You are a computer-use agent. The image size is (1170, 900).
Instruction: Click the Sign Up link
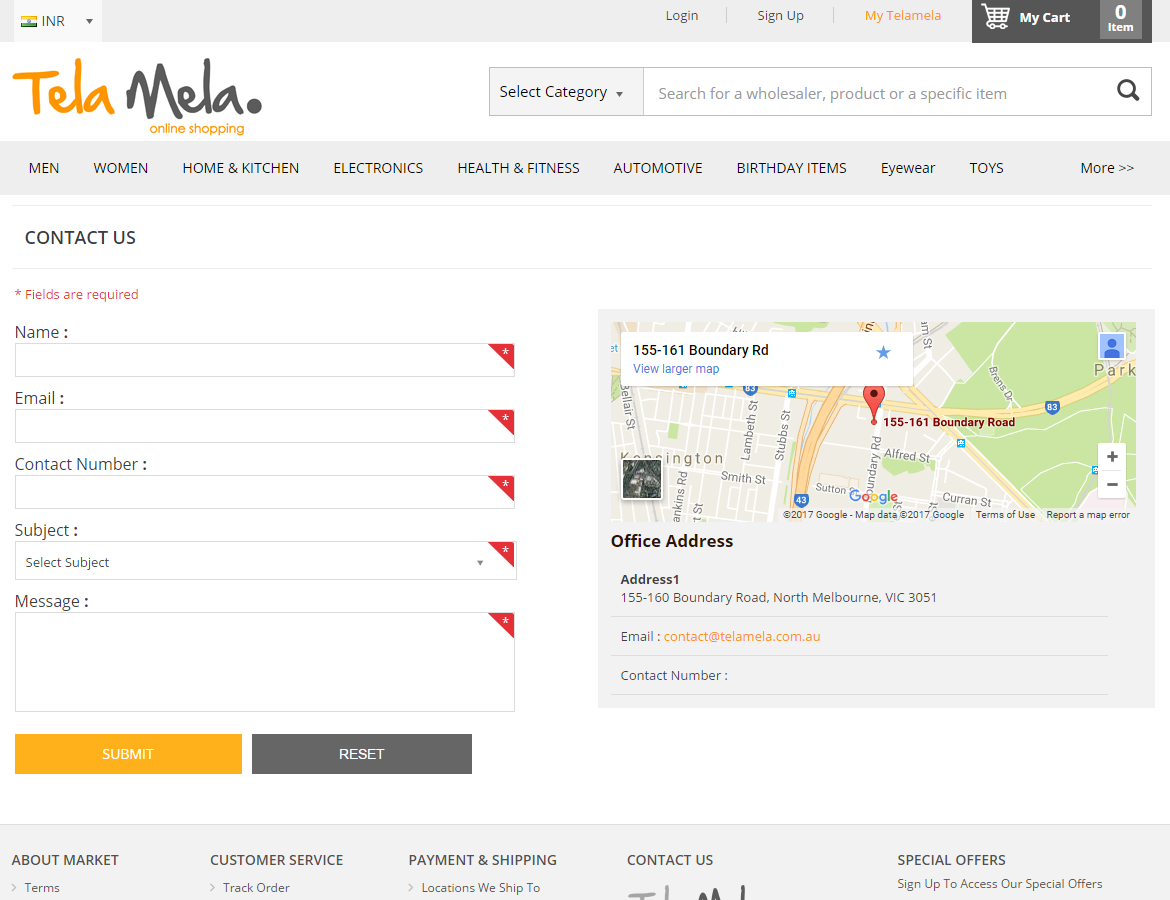[780, 16]
